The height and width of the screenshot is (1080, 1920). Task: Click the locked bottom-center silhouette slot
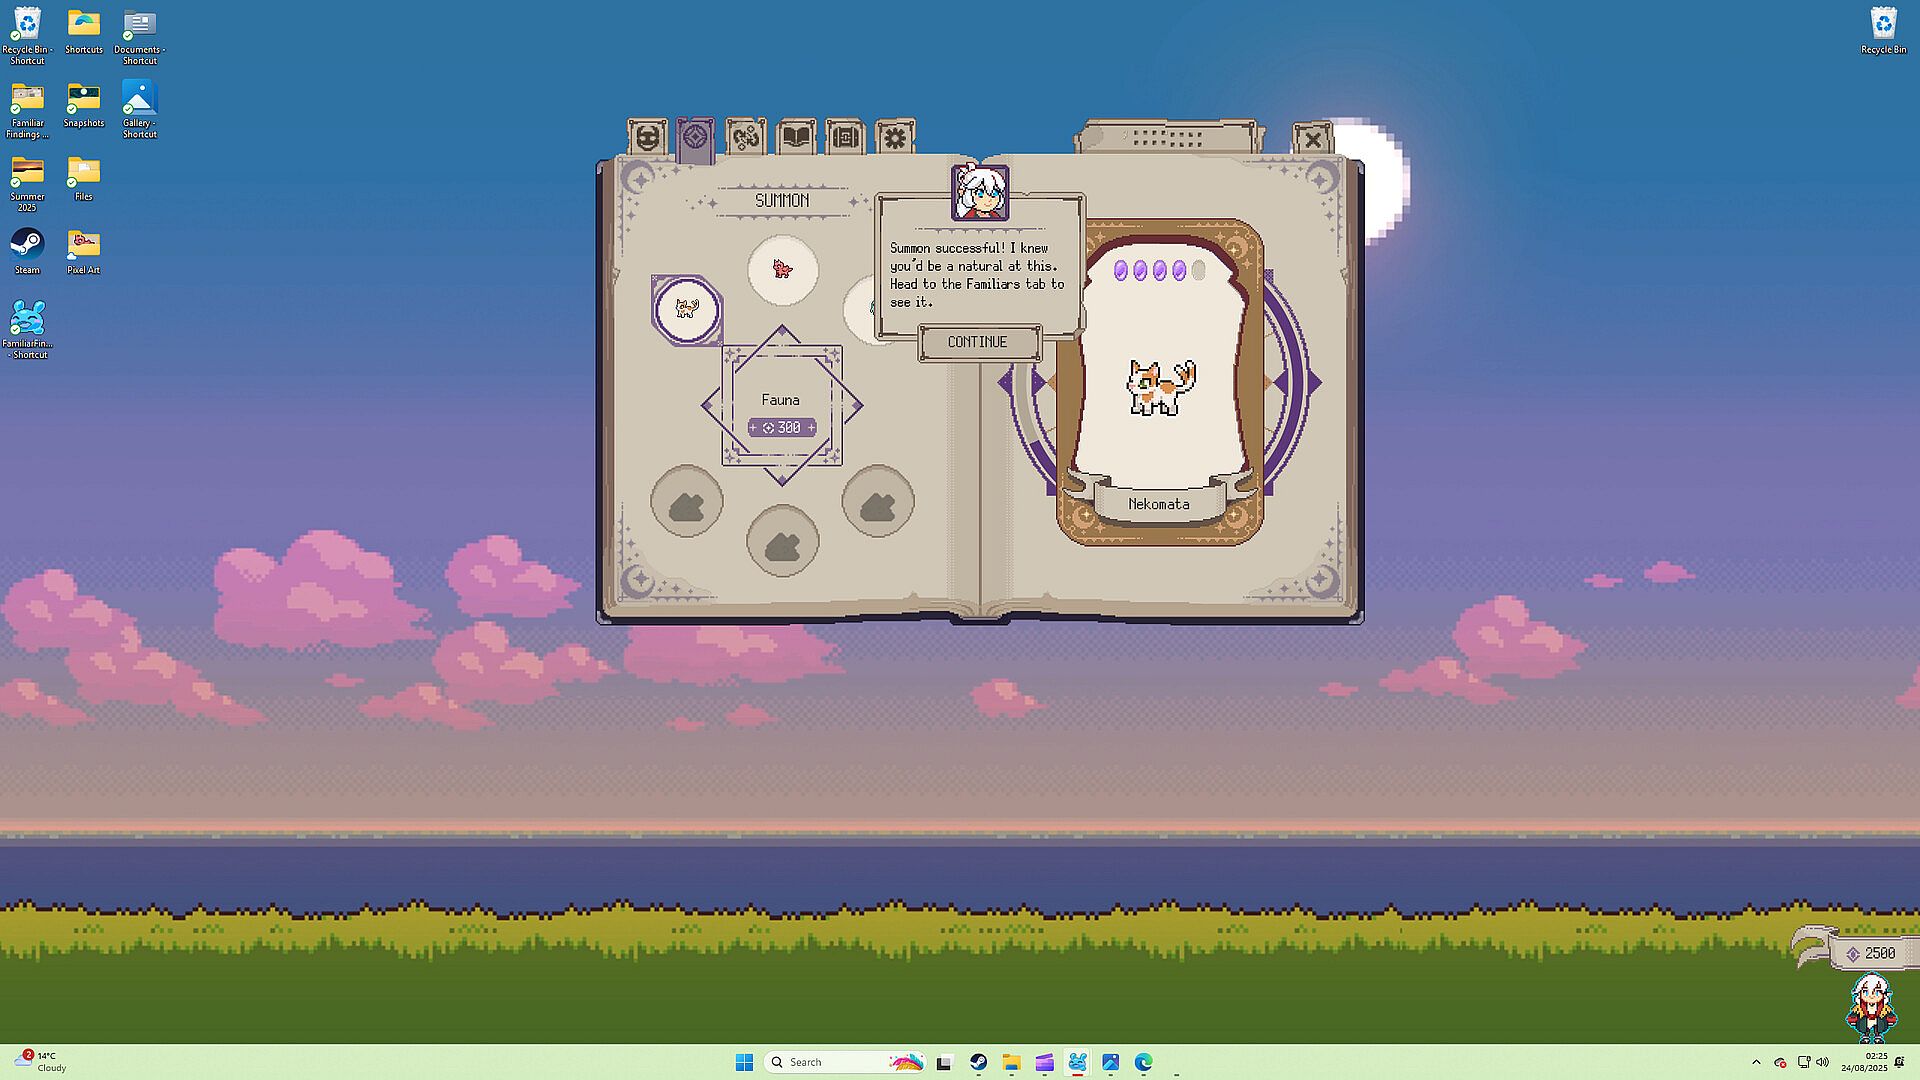(782, 541)
